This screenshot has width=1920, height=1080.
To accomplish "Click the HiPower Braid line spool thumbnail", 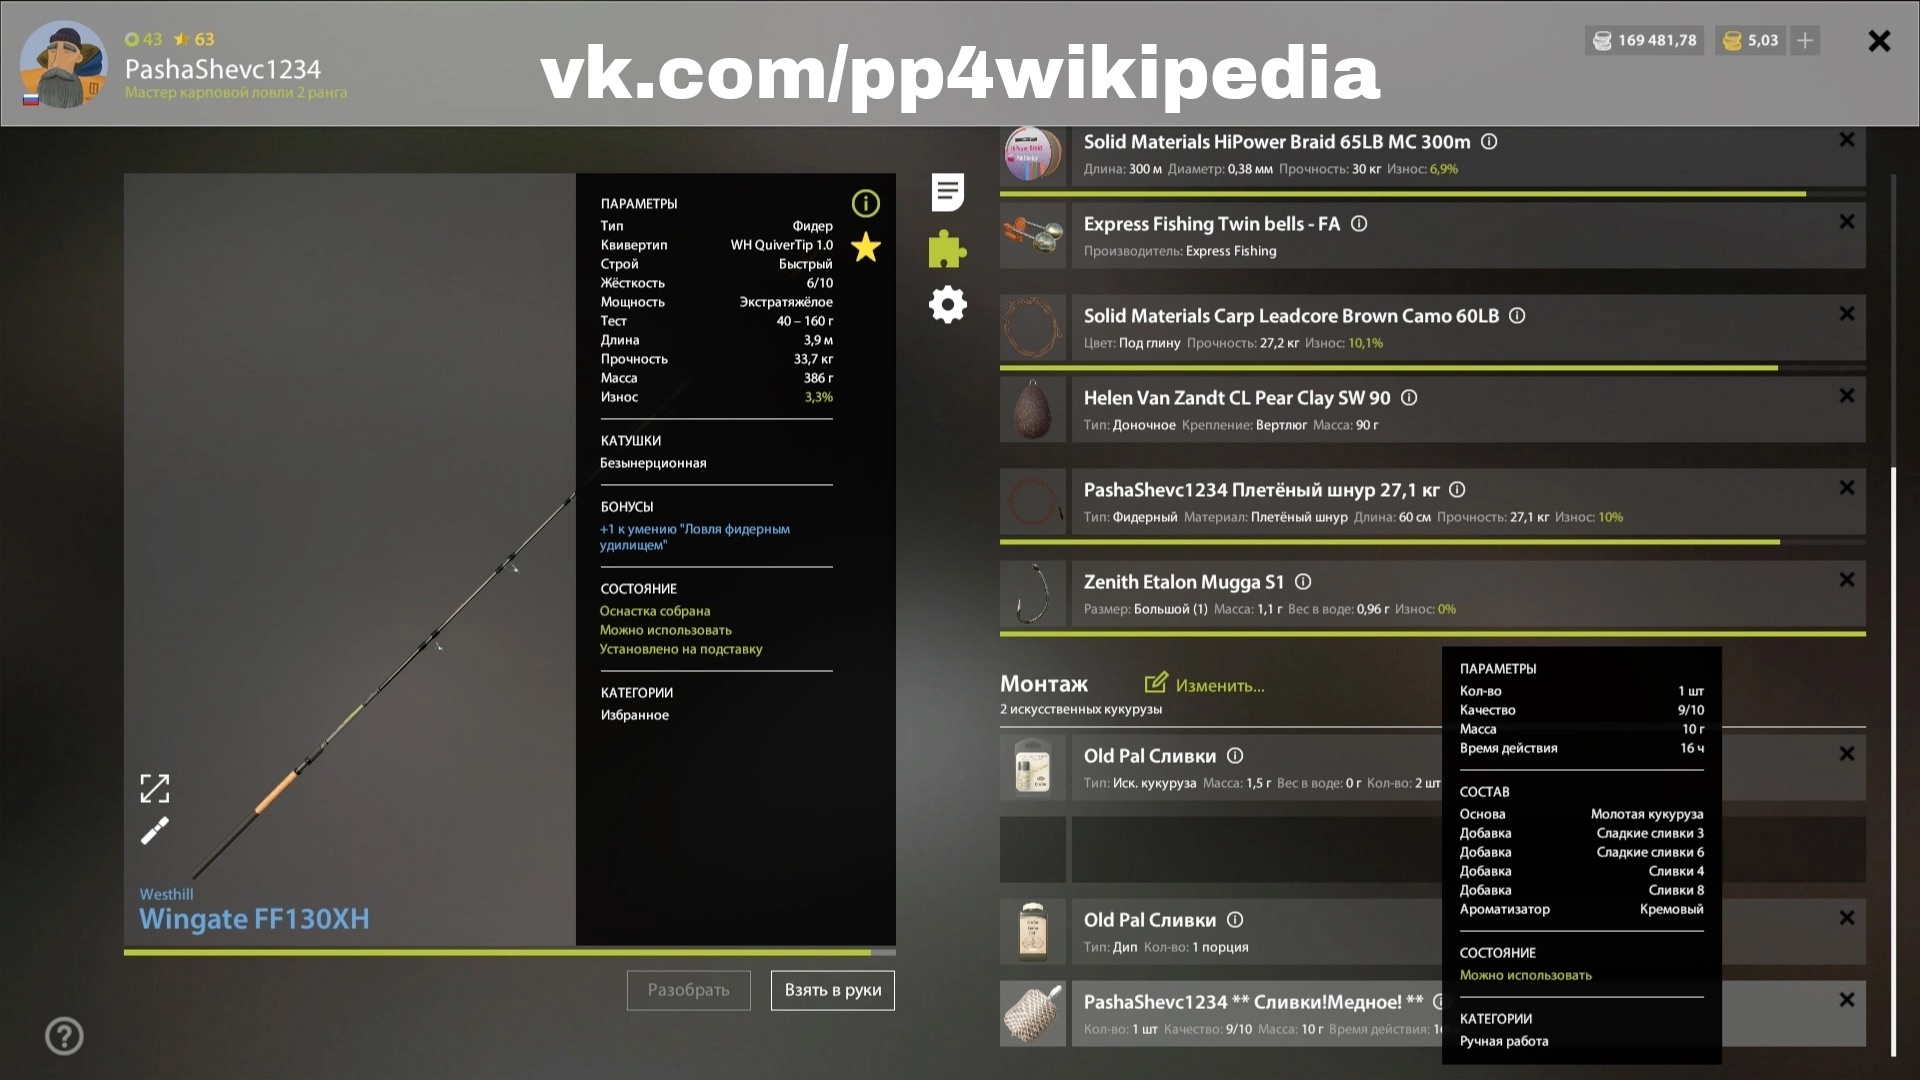I will pyautogui.click(x=1033, y=155).
